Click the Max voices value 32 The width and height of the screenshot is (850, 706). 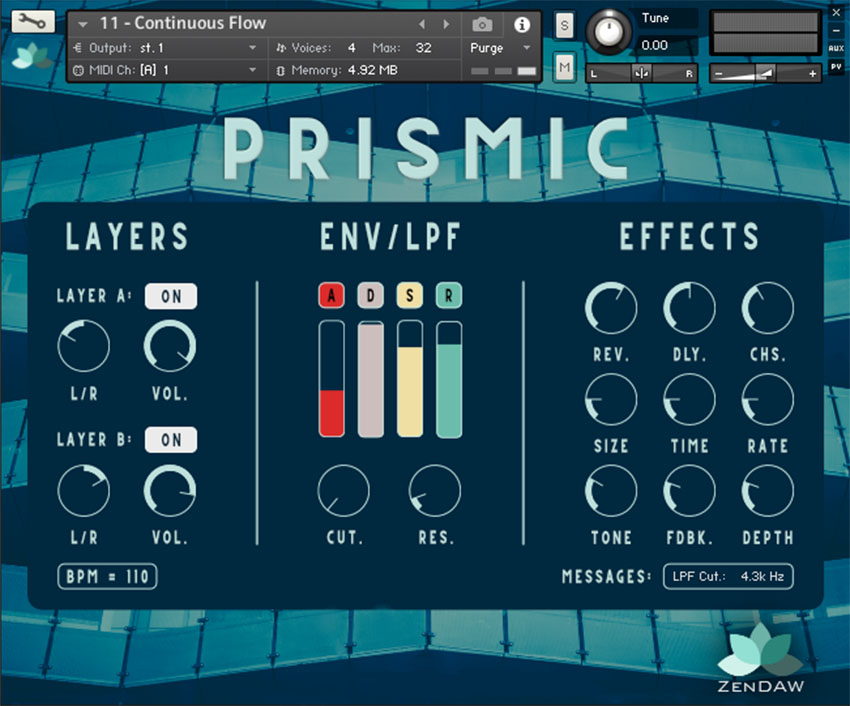423,48
